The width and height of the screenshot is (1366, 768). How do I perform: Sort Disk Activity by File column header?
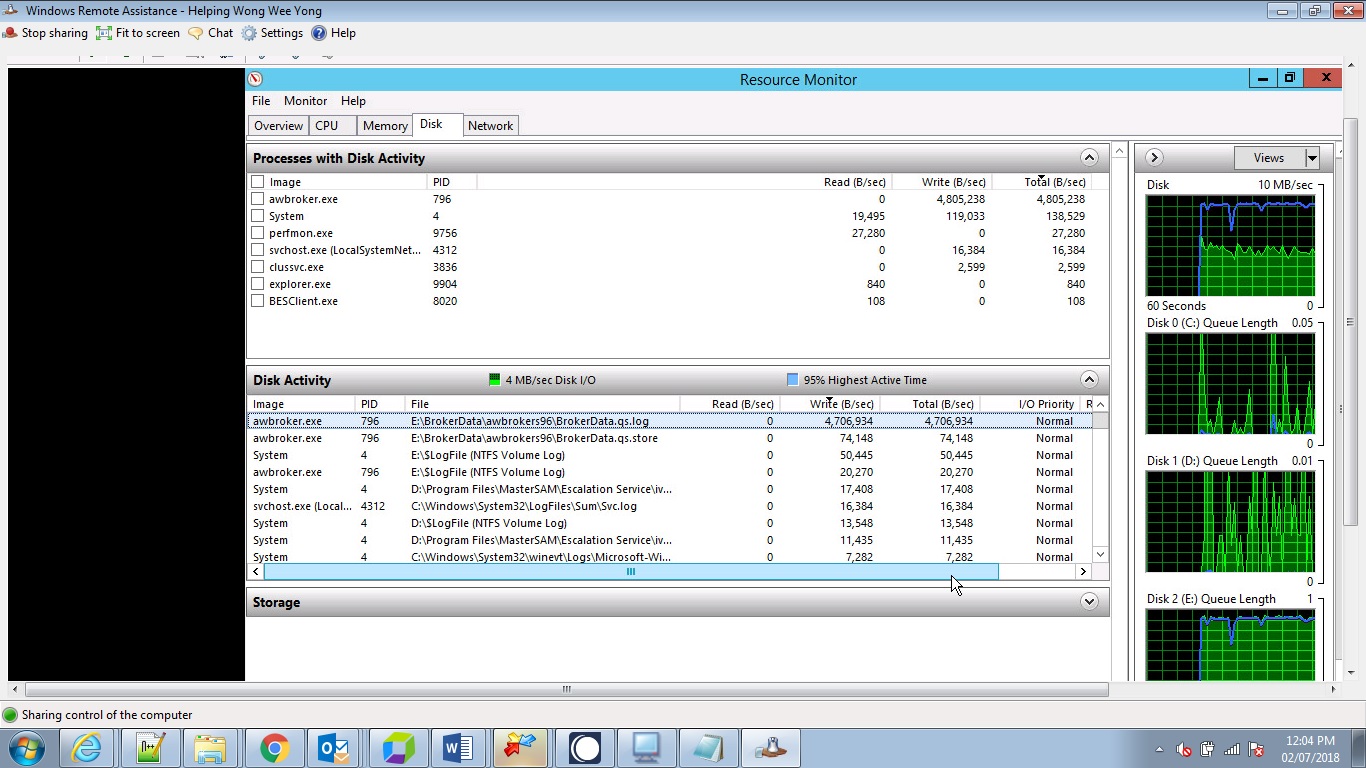(x=543, y=404)
